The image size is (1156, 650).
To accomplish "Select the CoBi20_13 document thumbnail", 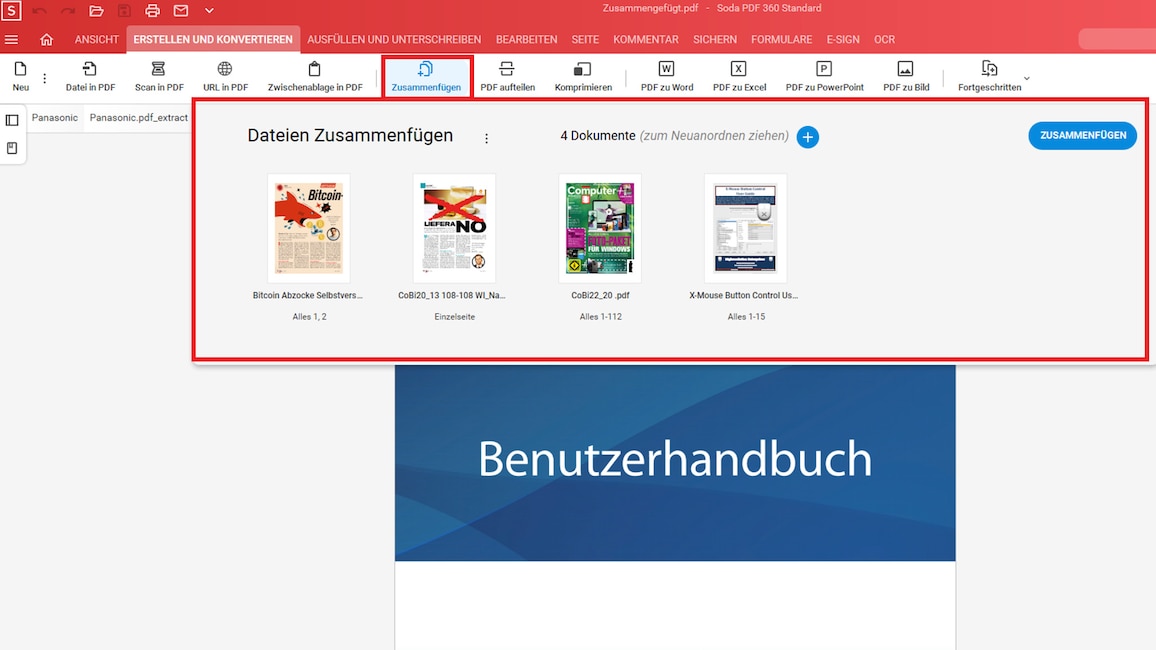I will pyautogui.click(x=454, y=228).
